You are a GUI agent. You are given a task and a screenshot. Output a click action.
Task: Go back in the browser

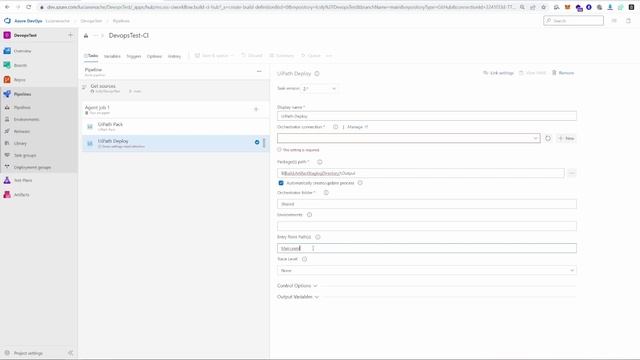click(x=7, y=7)
